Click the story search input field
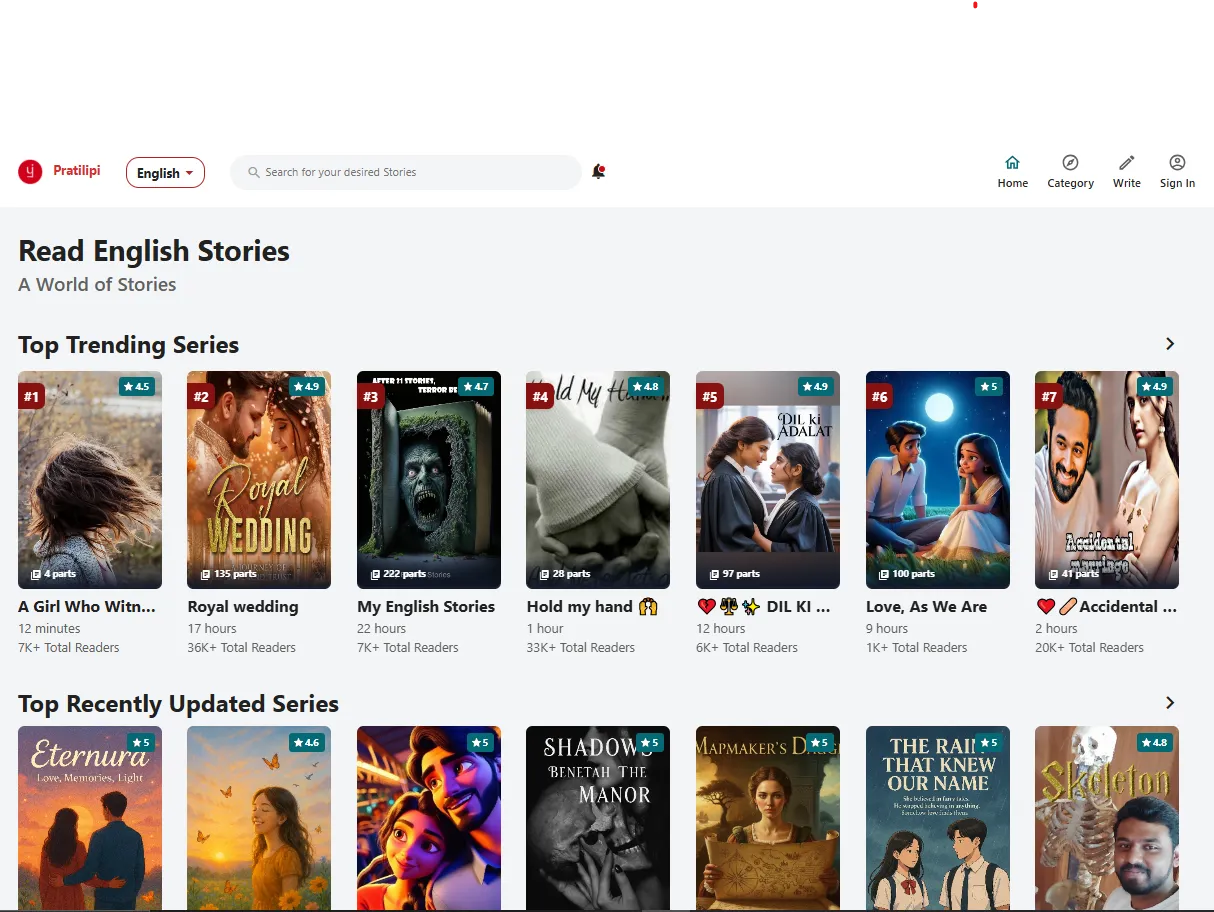1214x912 pixels. pos(405,172)
